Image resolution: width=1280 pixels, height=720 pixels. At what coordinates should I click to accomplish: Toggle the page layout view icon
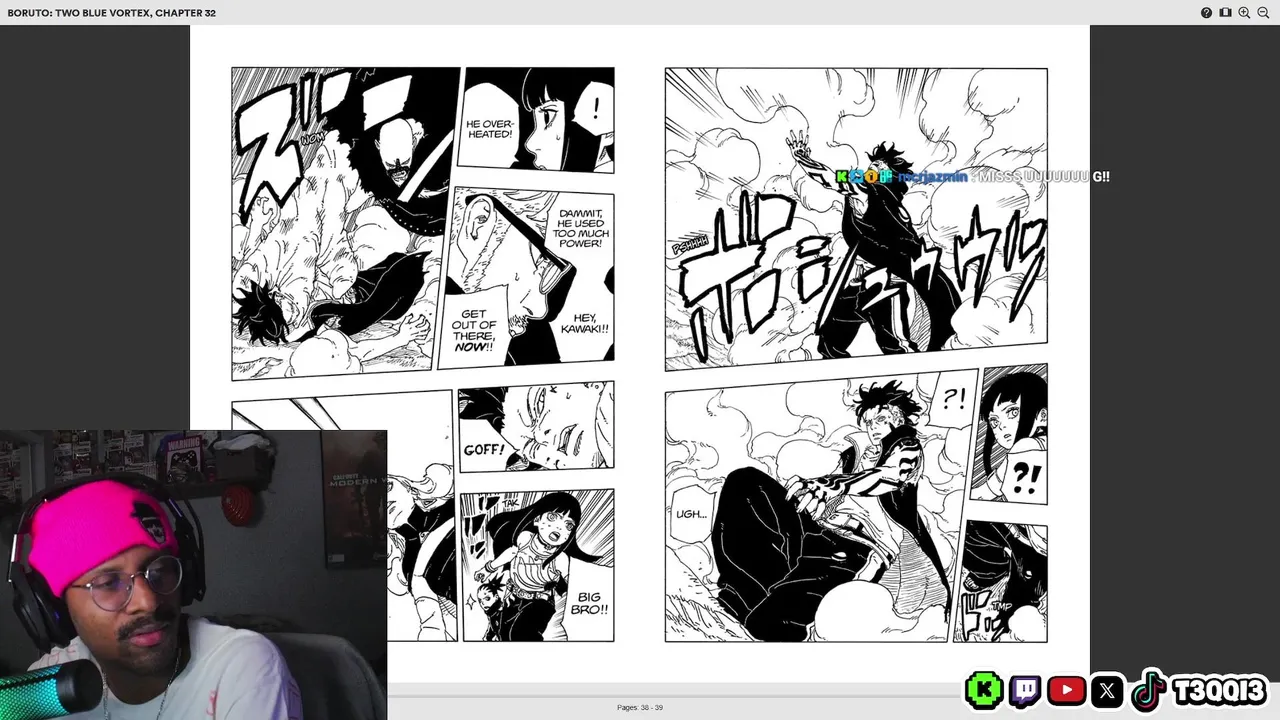[x=1225, y=13]
